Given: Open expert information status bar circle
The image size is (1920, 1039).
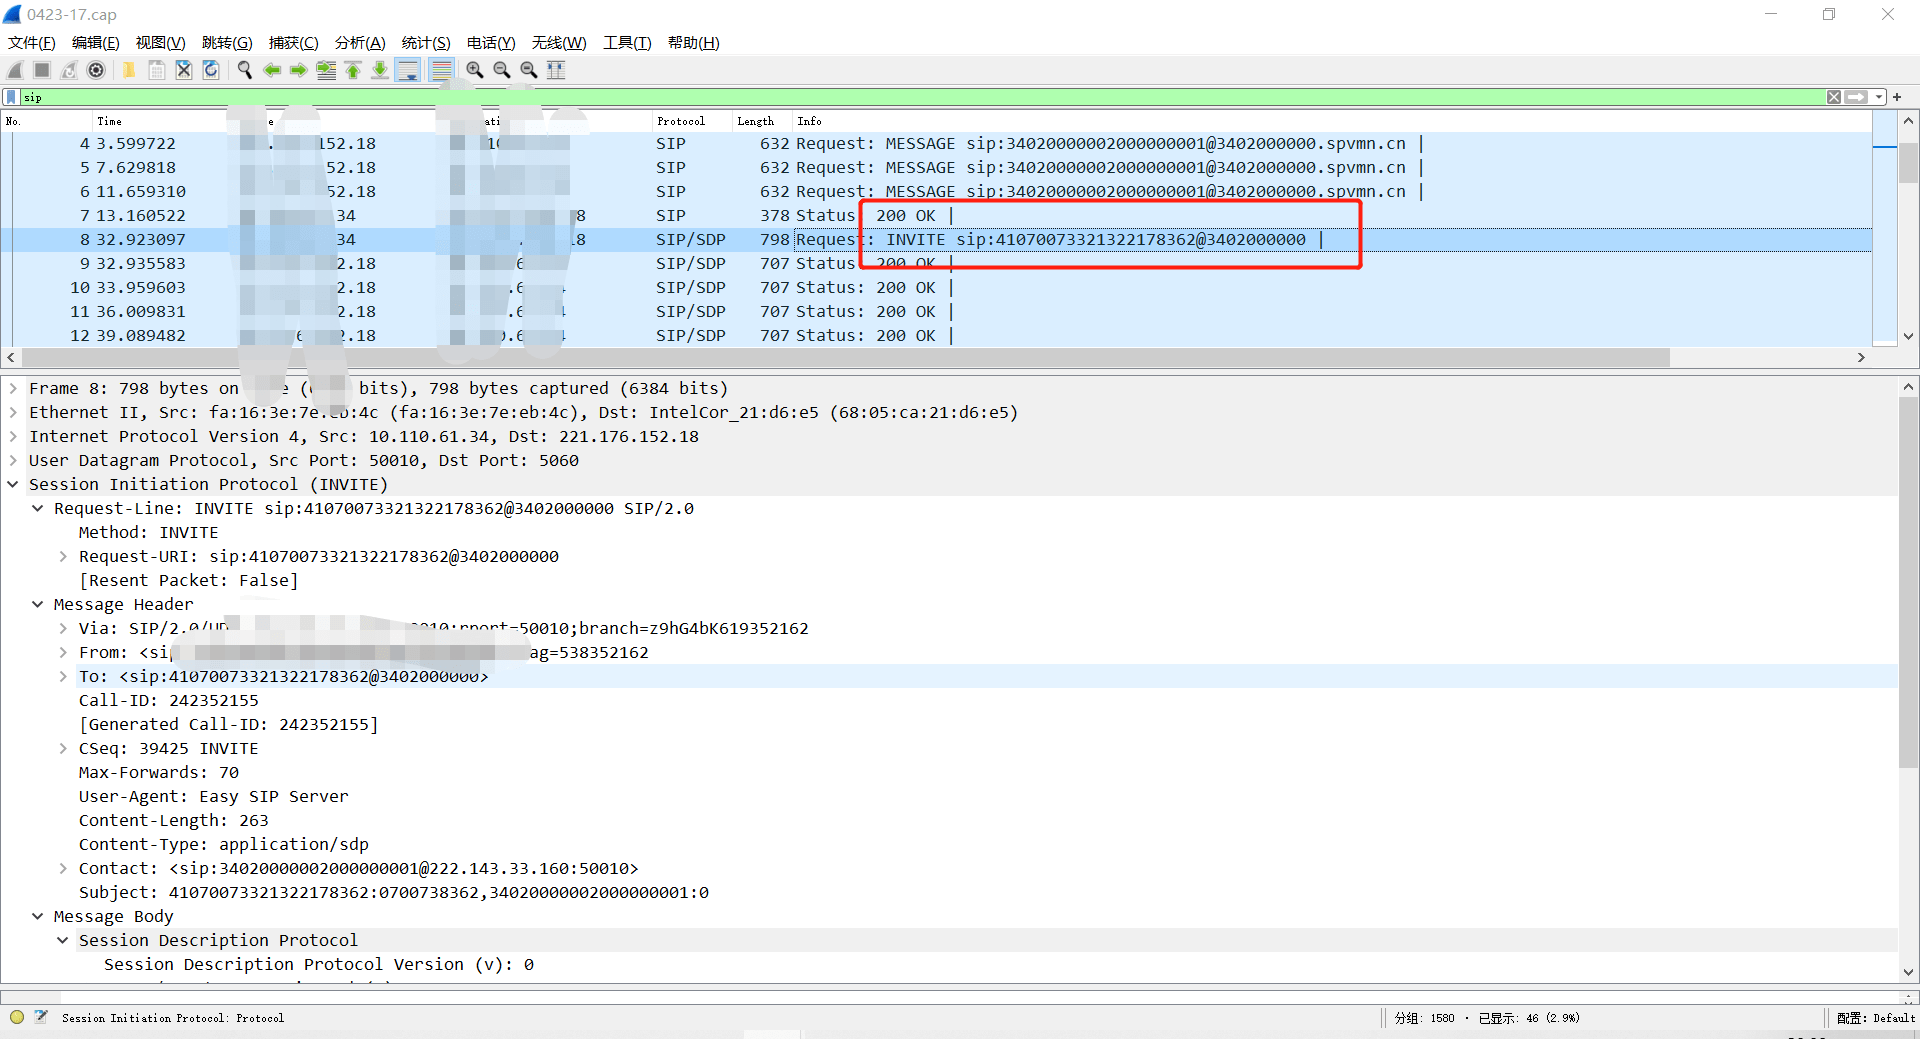Looking at the screenshot, I should point(17,1017).
